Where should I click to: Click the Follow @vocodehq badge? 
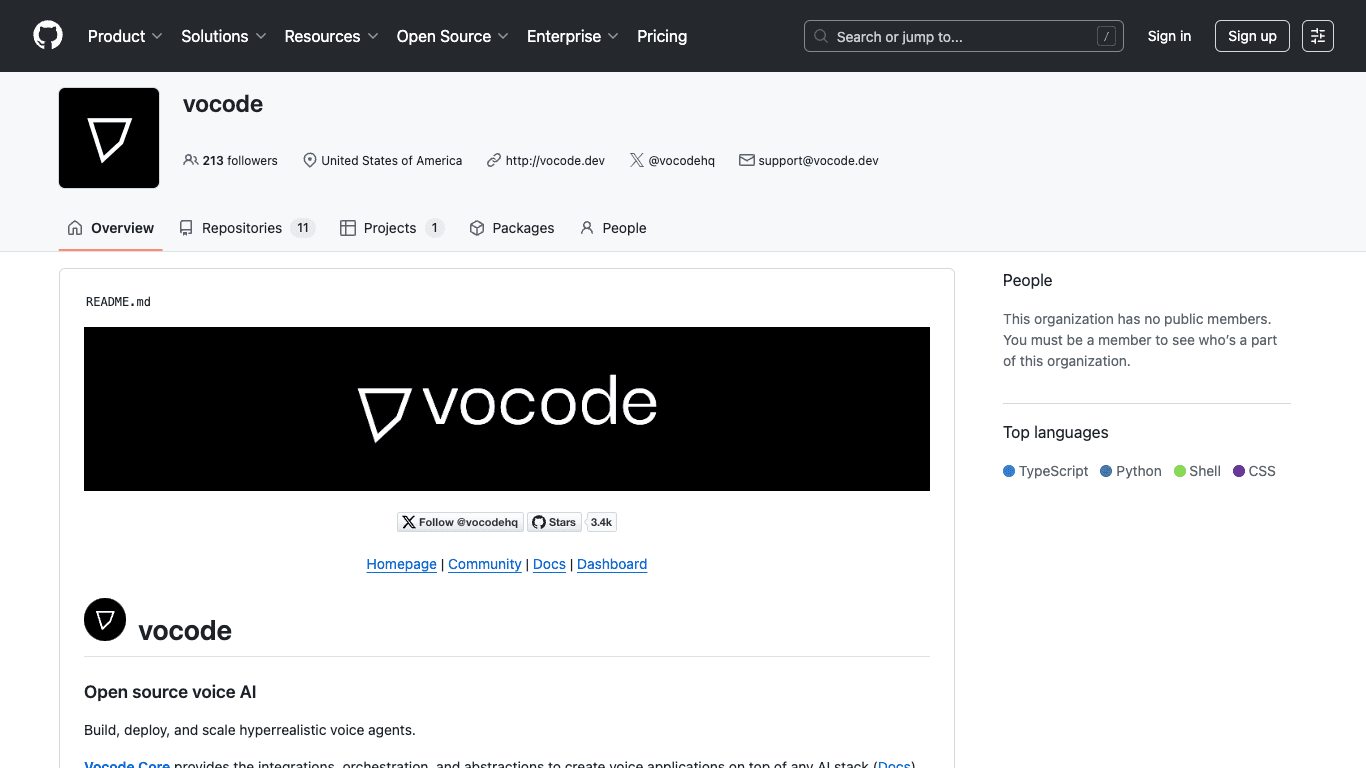(x=460, y=522)
